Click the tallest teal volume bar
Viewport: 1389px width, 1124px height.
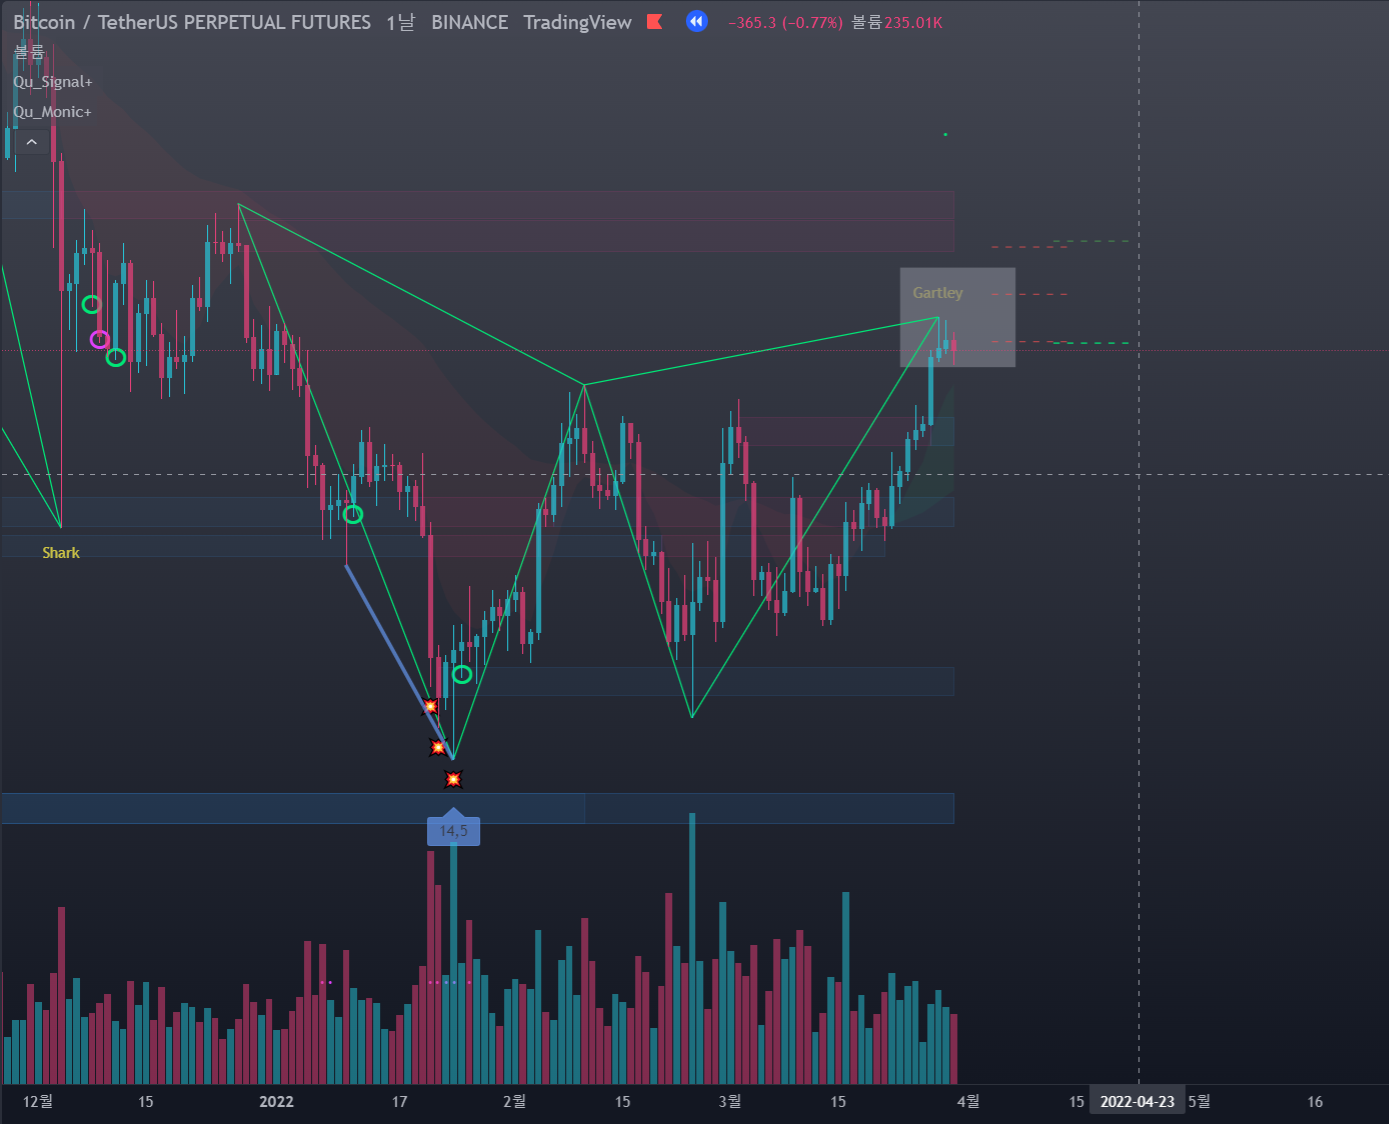[692, 948]
